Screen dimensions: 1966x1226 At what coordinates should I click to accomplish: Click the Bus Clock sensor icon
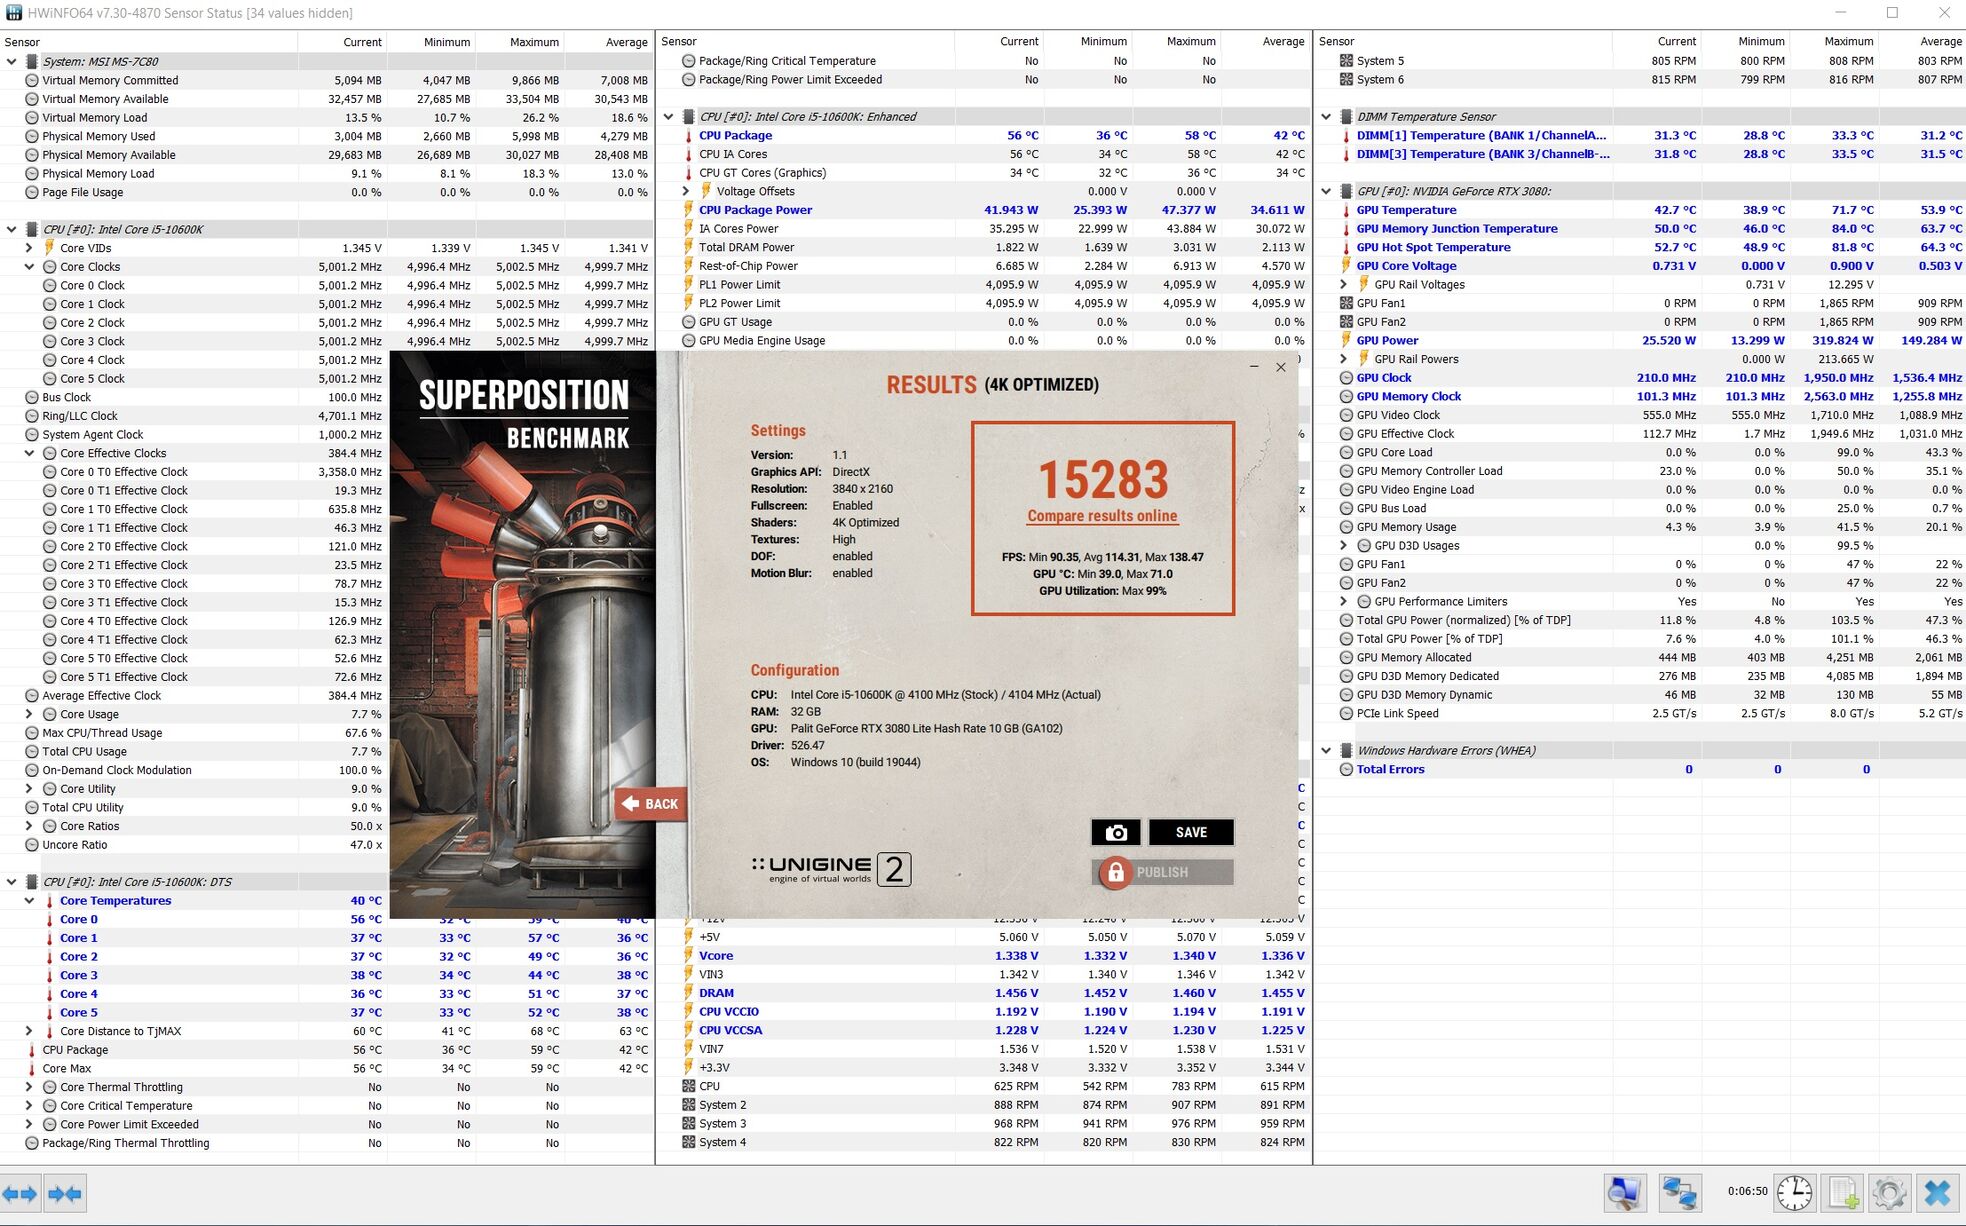tap(32, 397)
